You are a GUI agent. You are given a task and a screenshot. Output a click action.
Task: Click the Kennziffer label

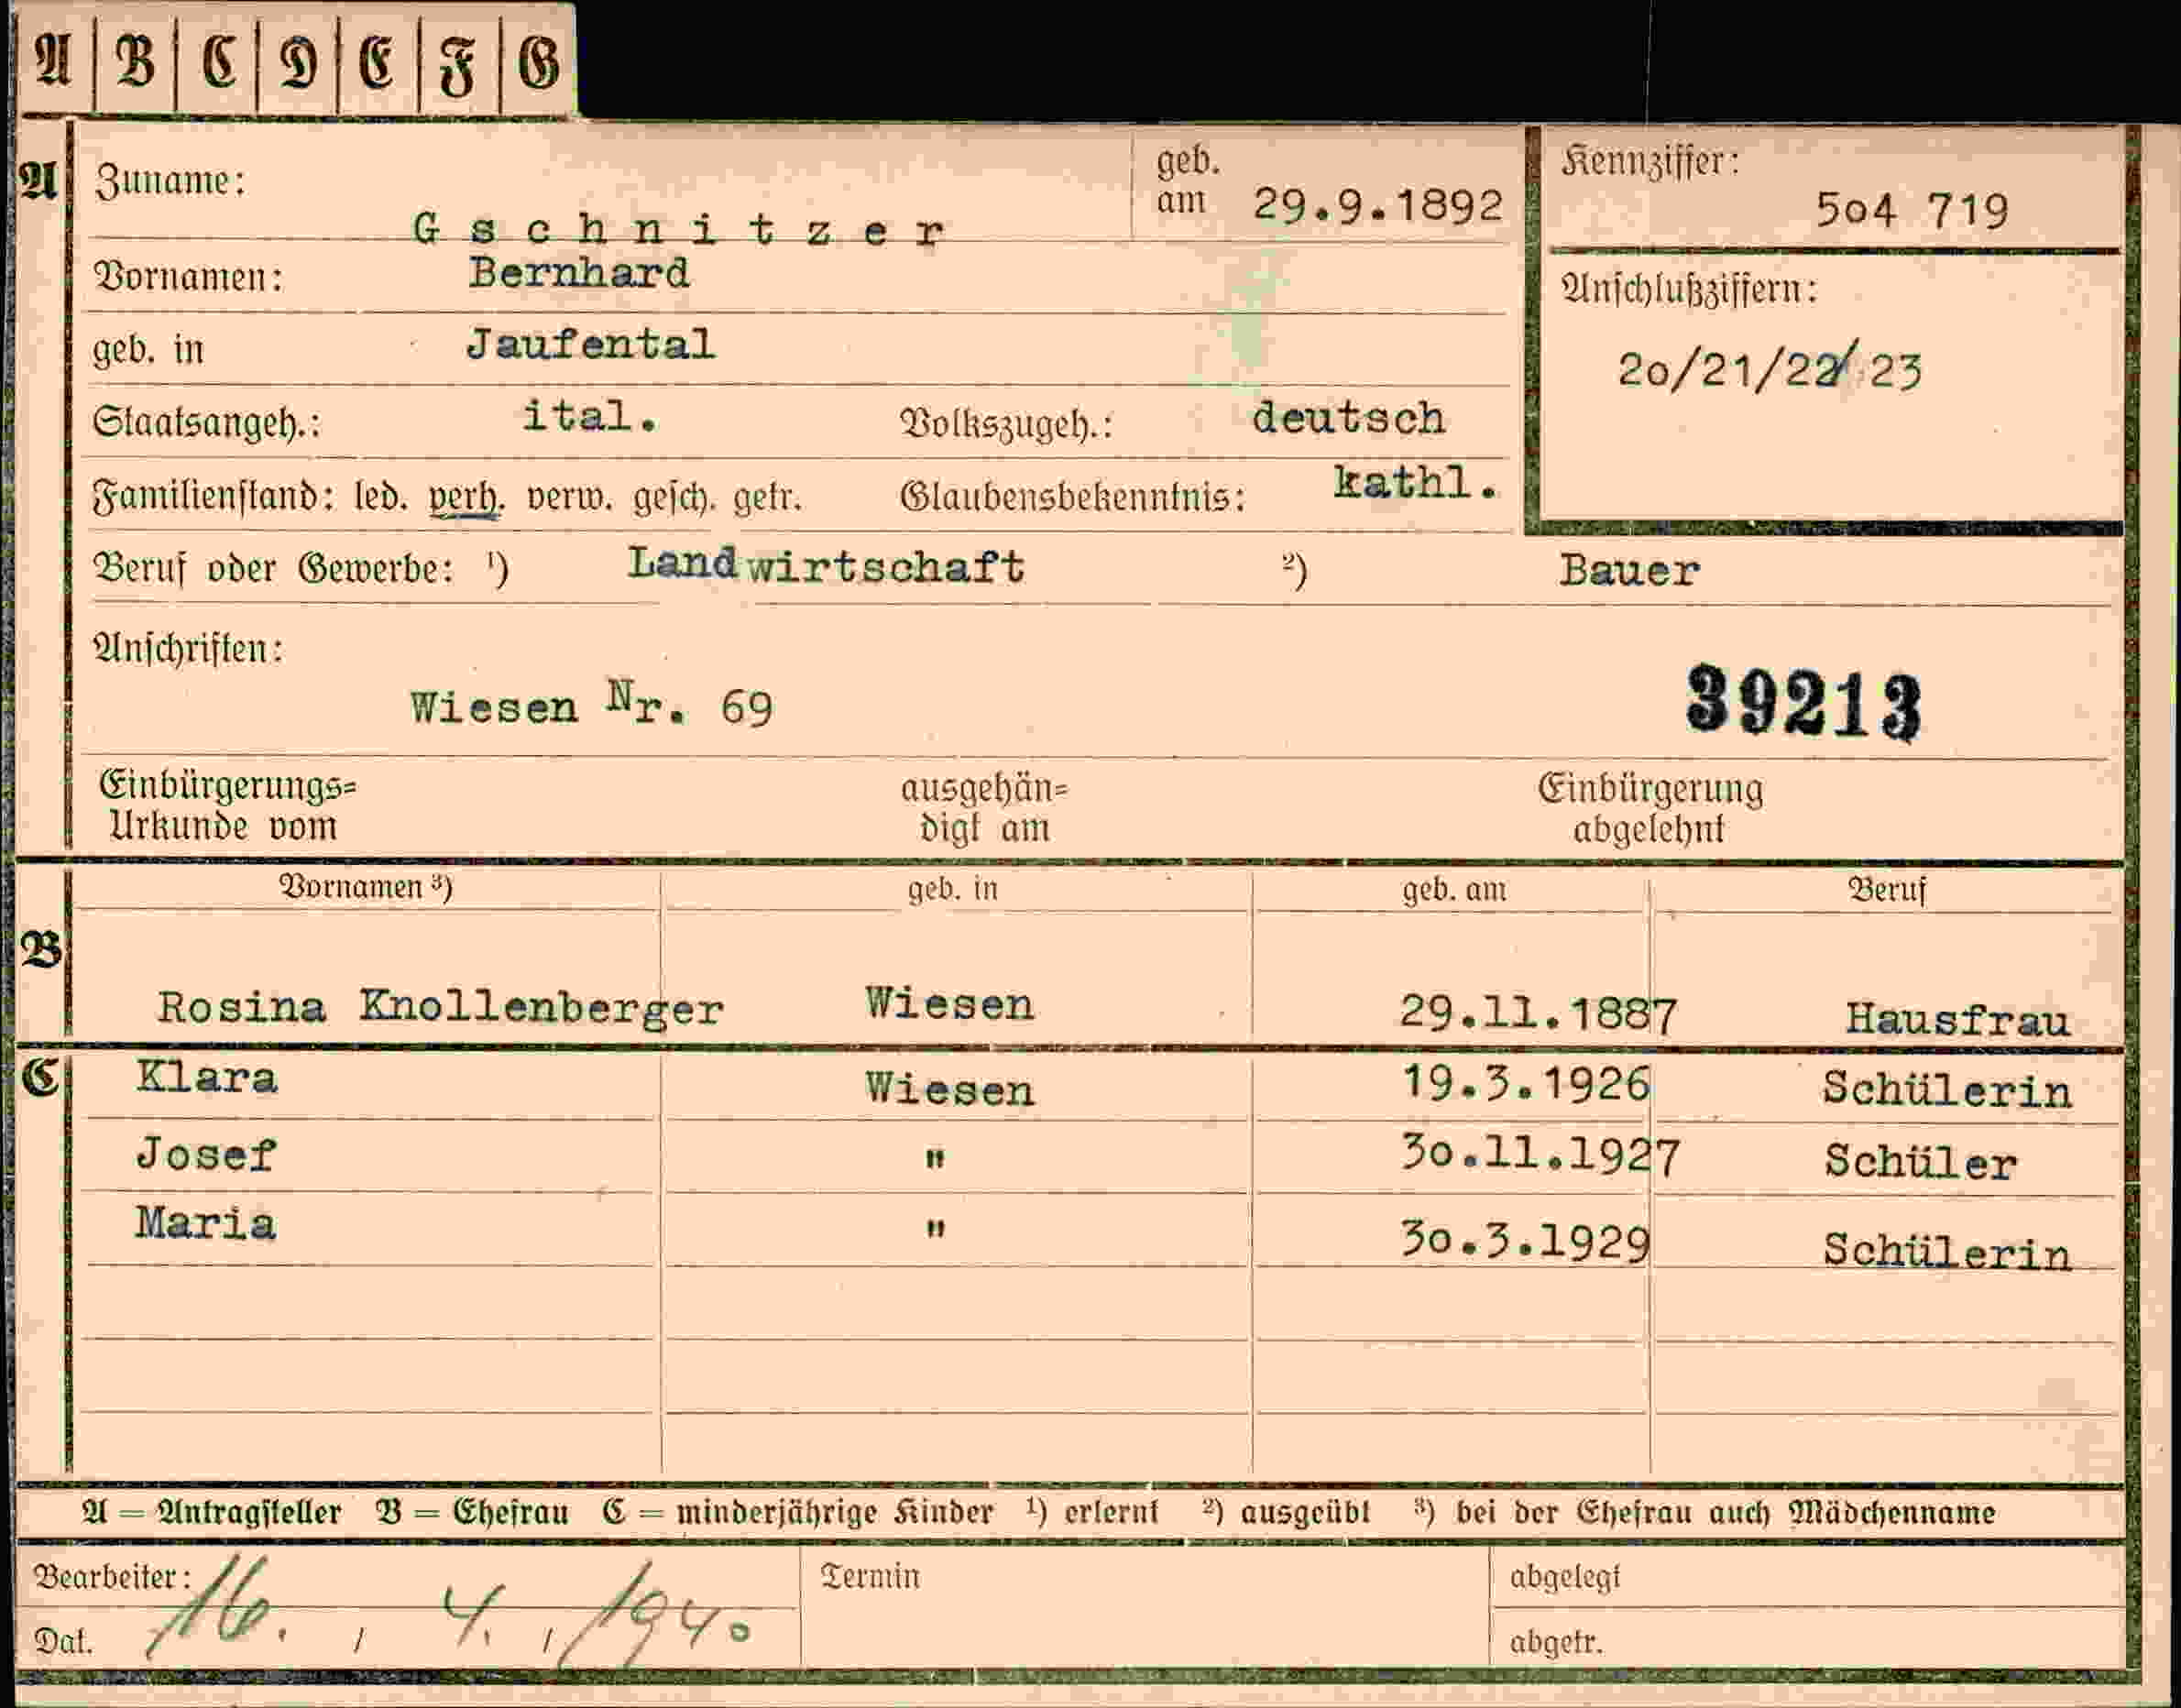[x=1650, y=161]
